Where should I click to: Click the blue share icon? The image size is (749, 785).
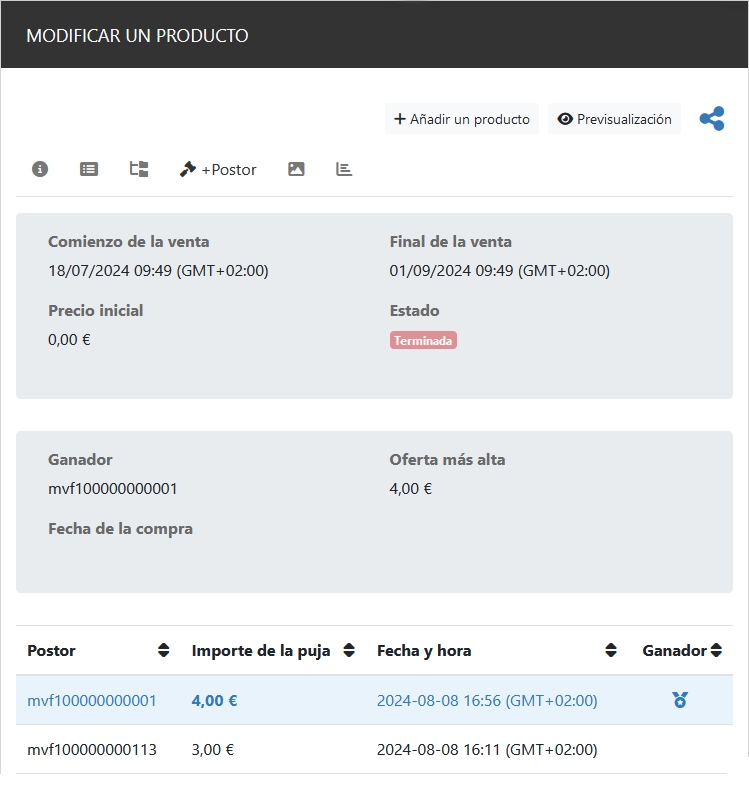tap(712, 119)
